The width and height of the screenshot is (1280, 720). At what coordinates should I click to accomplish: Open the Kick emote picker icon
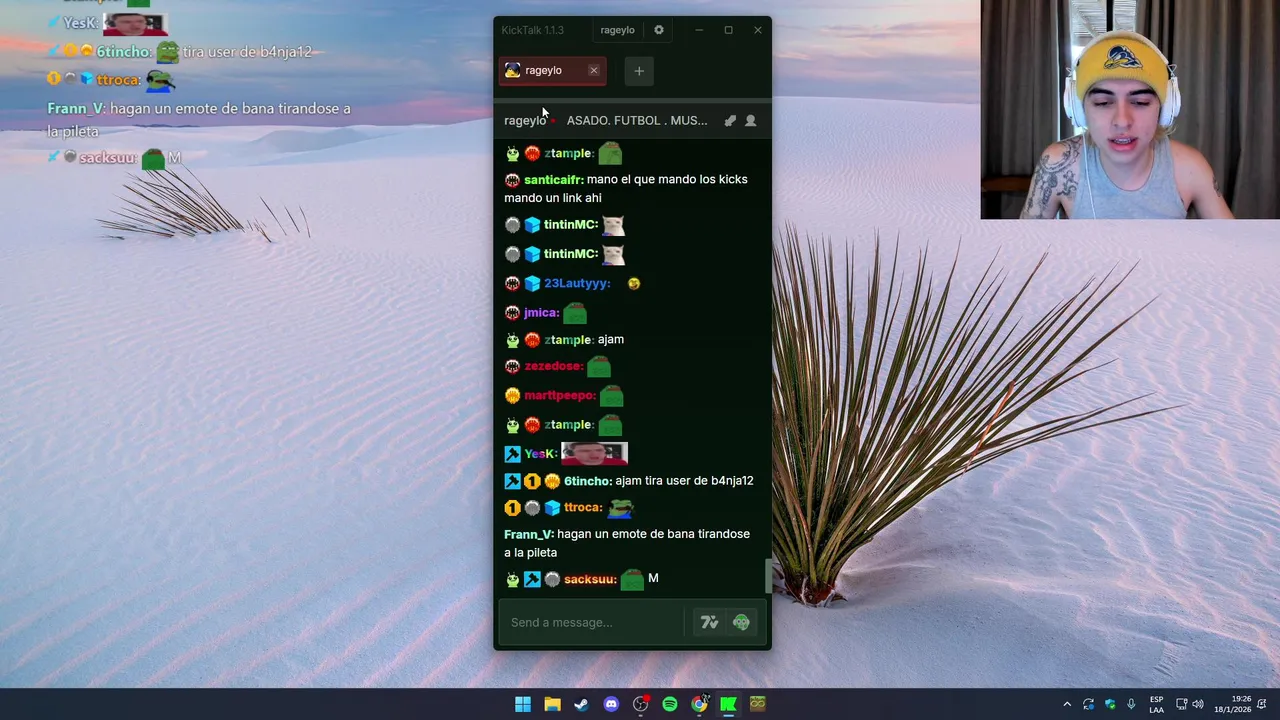coord(741,622)
